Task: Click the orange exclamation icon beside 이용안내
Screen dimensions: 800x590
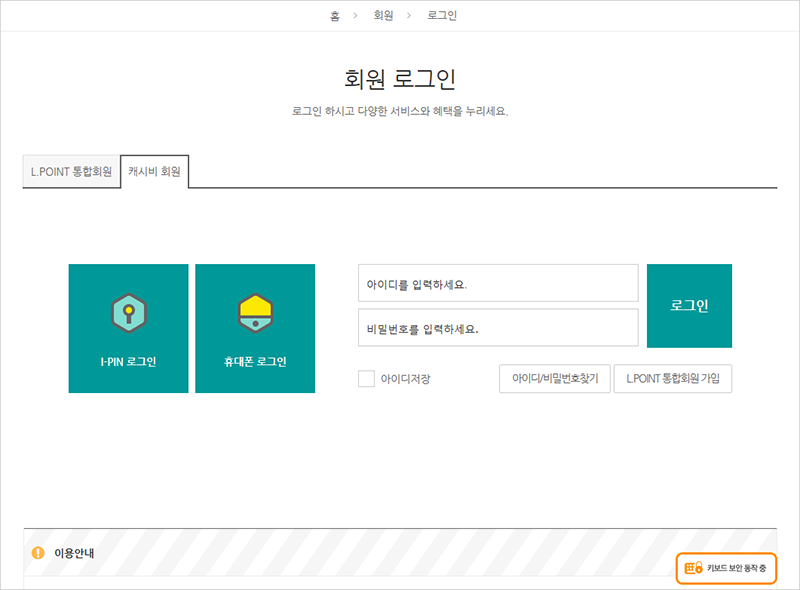Action: tap(38, 553)
